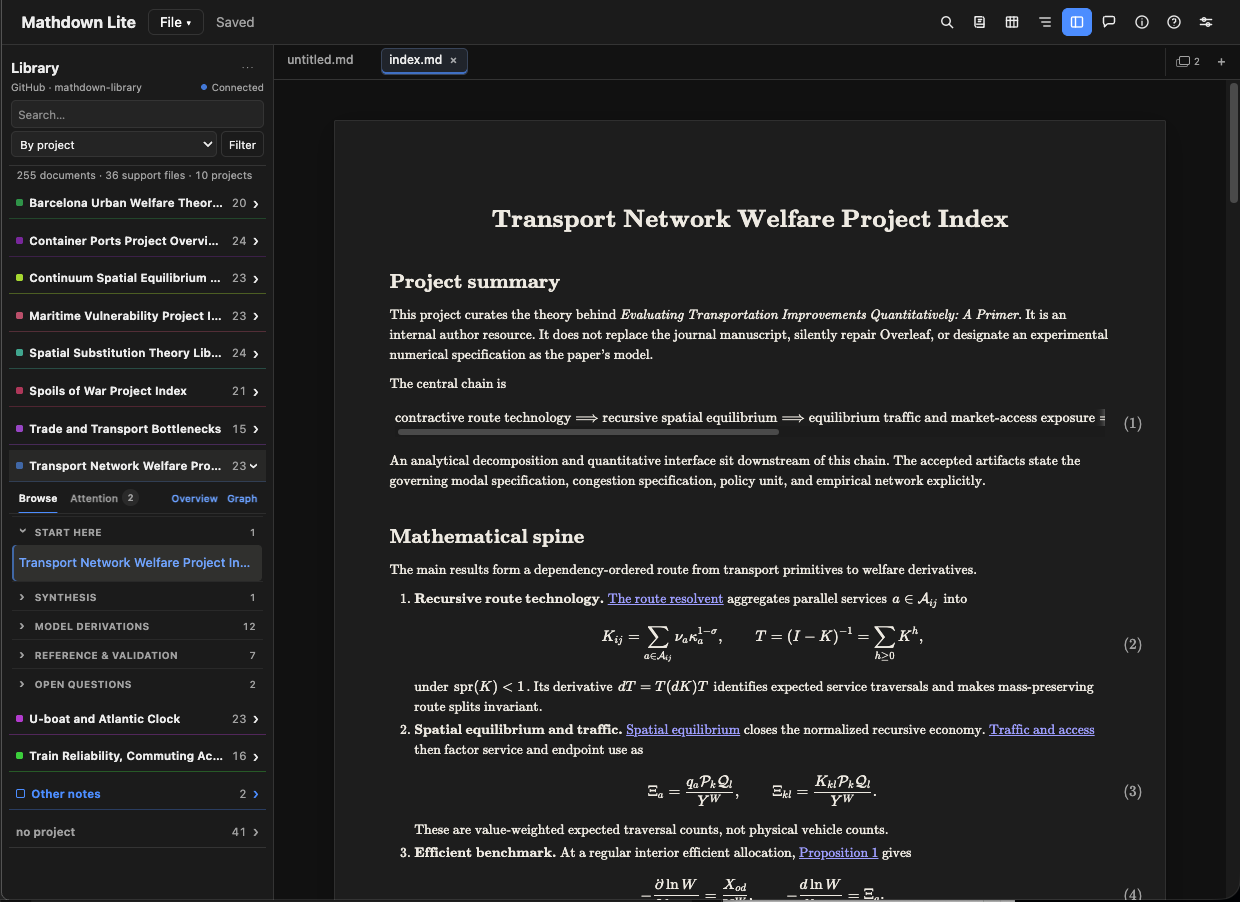Open the project Graph link
Image resolution: width=1240 pixels, height=902 pixels.
coord(242,498)
